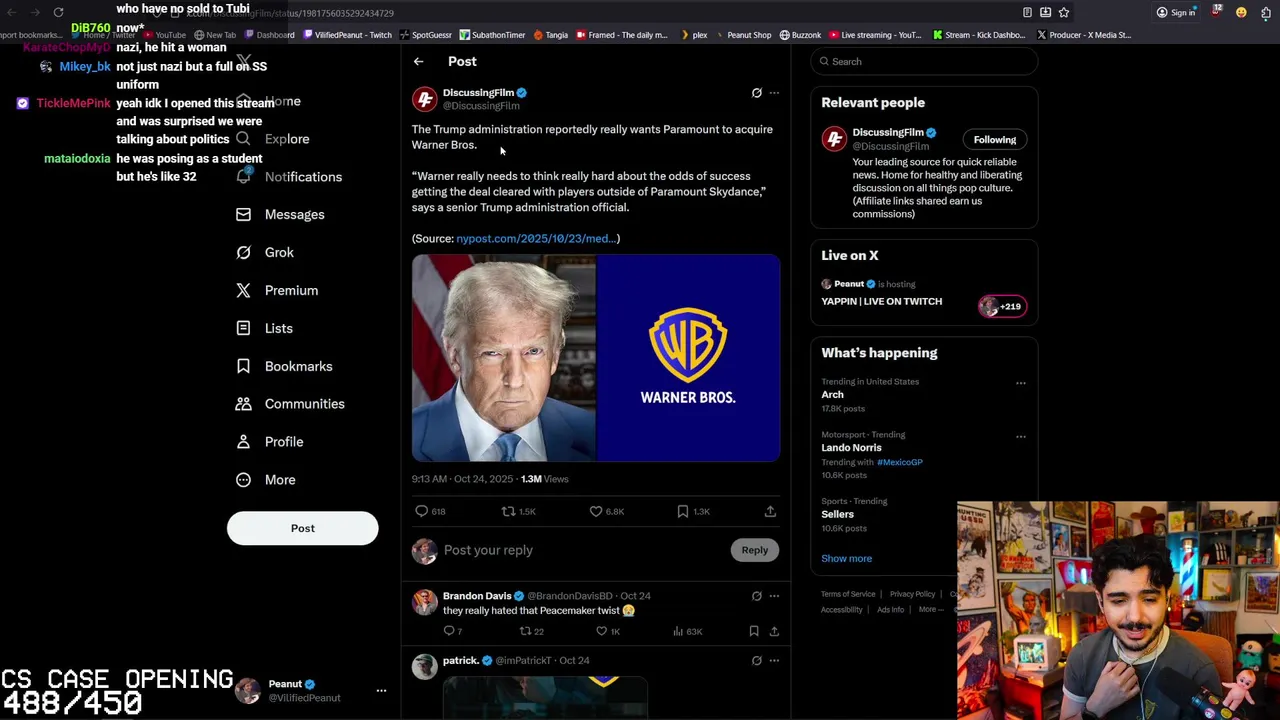Open more options on Brandon Davis's reply
The image size is (1280, 720).
tap(774, 596)
